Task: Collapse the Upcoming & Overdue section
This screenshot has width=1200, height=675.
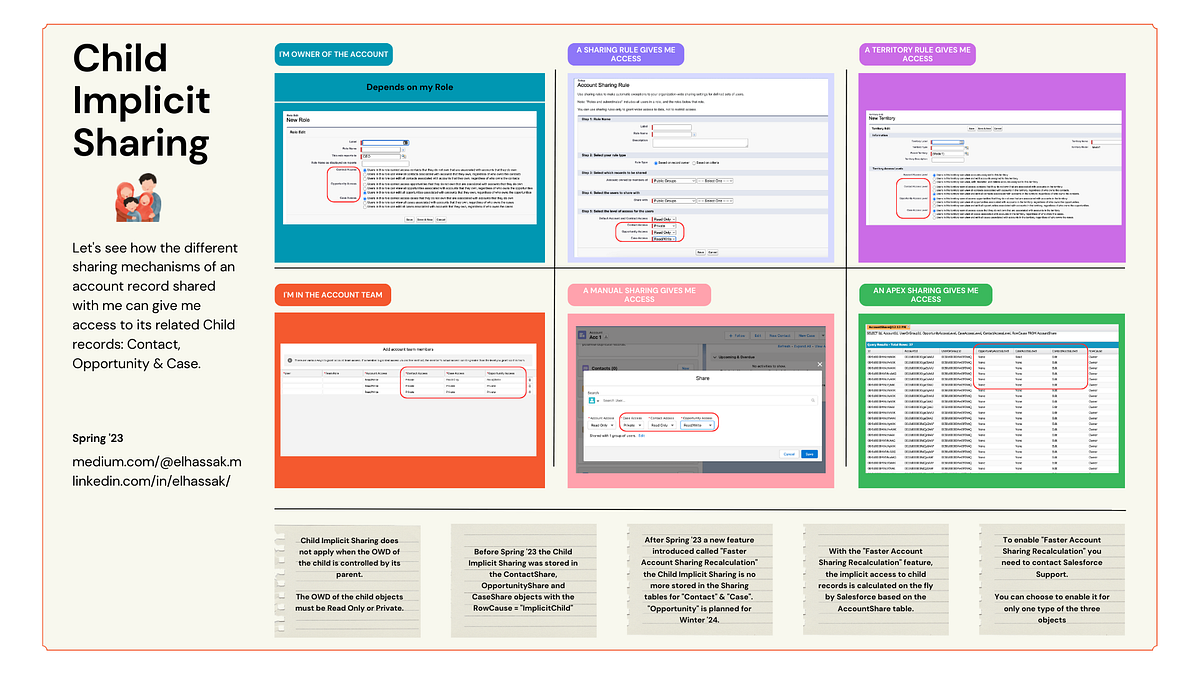Action: pos(714,357)
